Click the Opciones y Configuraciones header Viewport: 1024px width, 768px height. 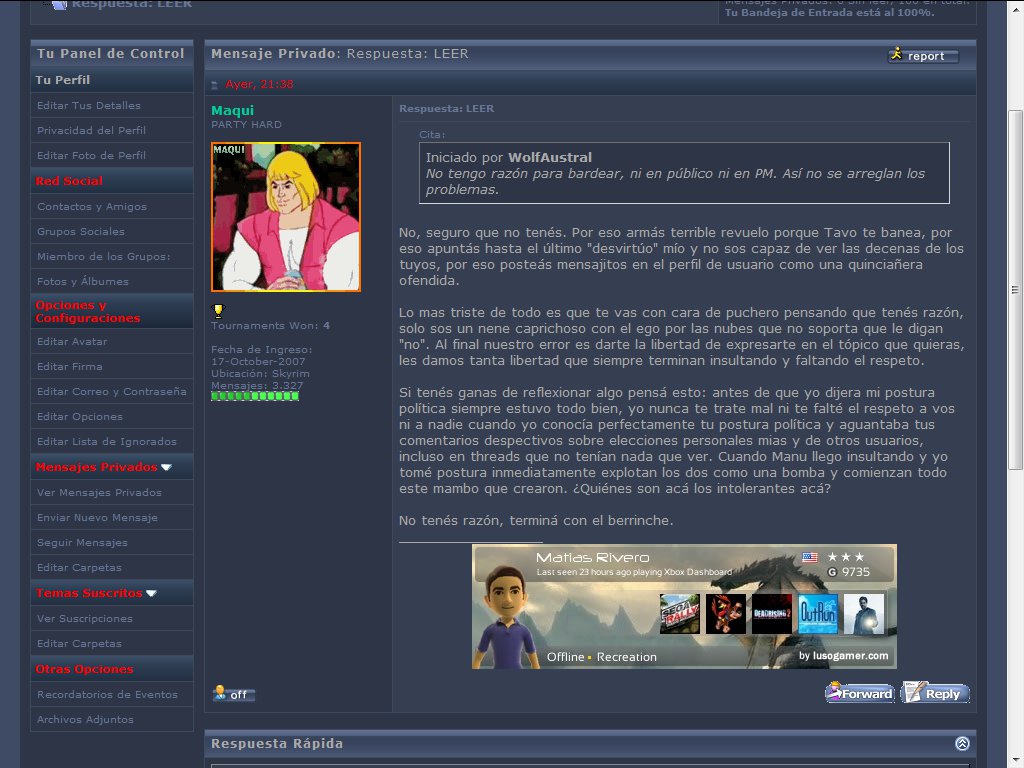click(x=112, y=312)
